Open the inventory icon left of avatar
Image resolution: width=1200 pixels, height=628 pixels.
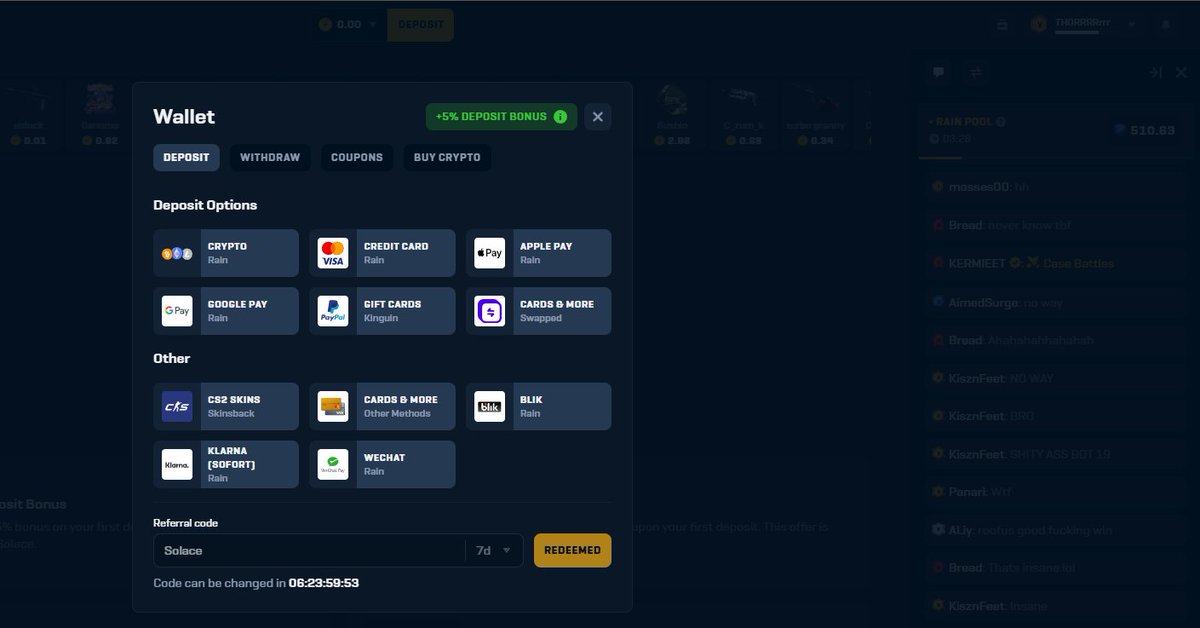point(1002,25)
